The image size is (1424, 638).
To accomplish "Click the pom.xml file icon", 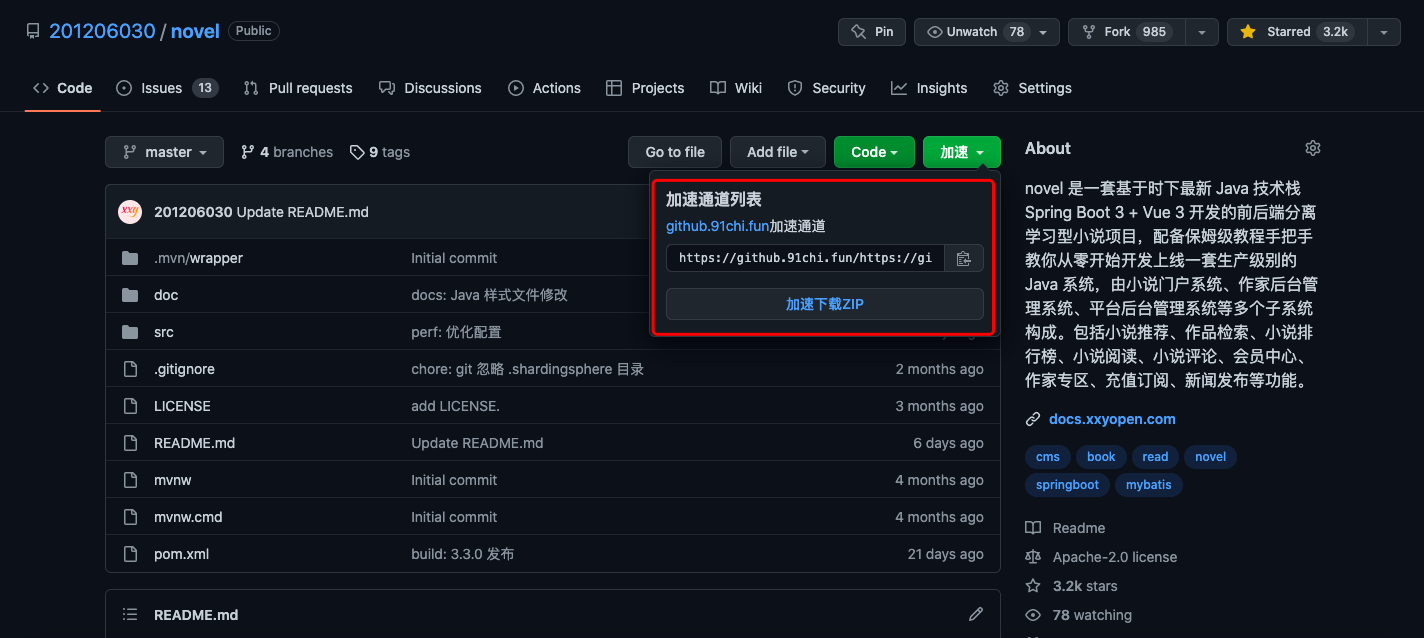I will coord(130,554).
